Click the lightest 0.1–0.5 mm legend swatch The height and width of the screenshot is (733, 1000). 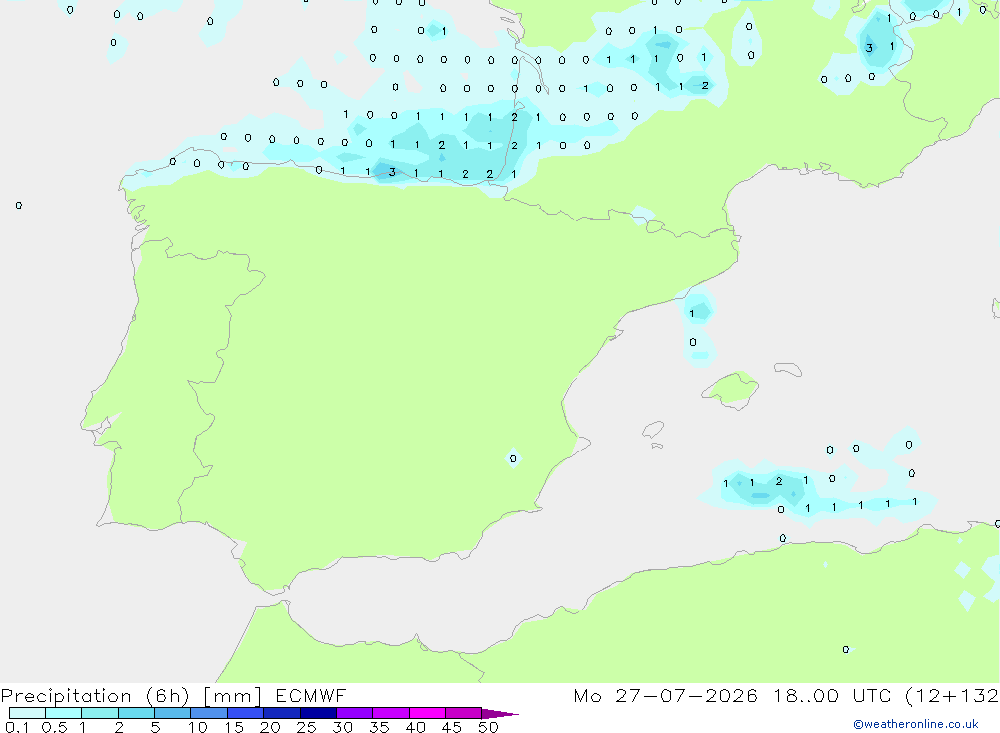(x=27, y=713)
